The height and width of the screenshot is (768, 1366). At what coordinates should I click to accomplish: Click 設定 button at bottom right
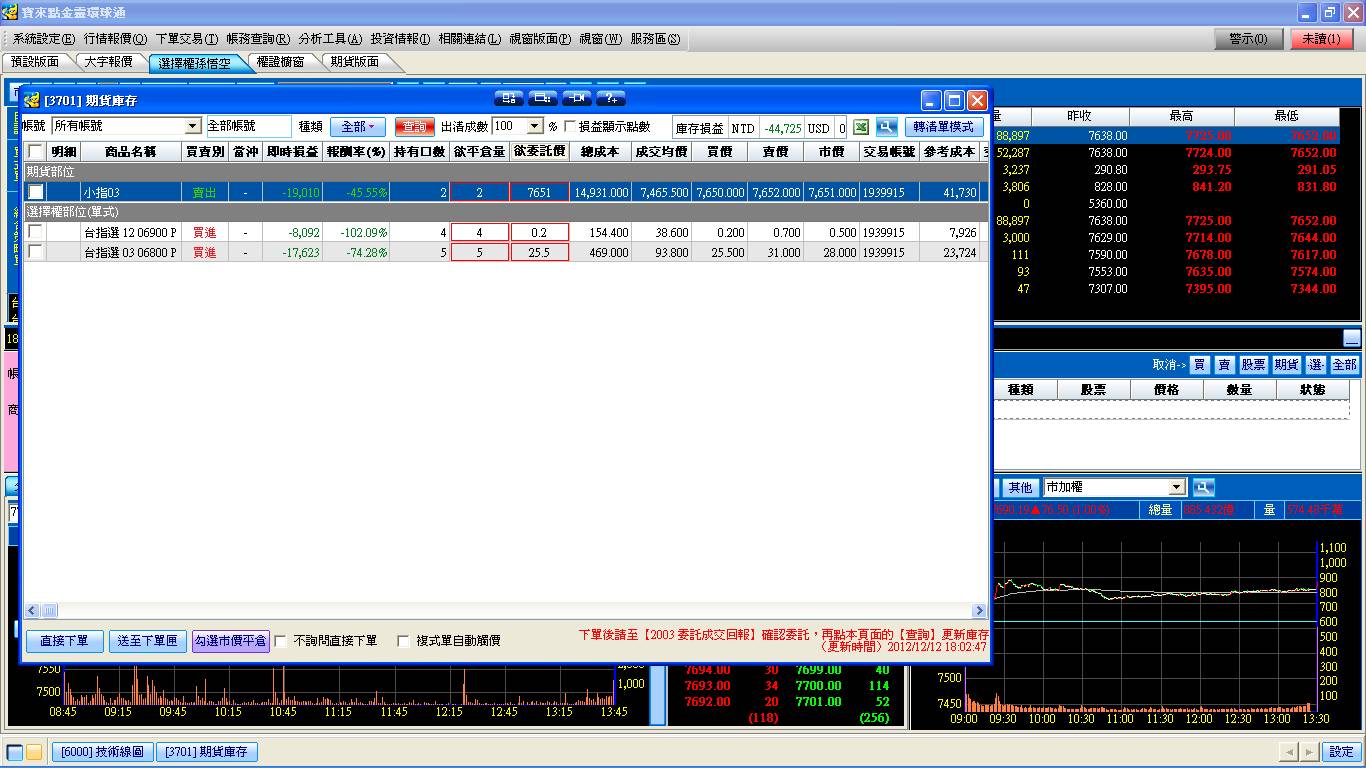(1342, 752)
